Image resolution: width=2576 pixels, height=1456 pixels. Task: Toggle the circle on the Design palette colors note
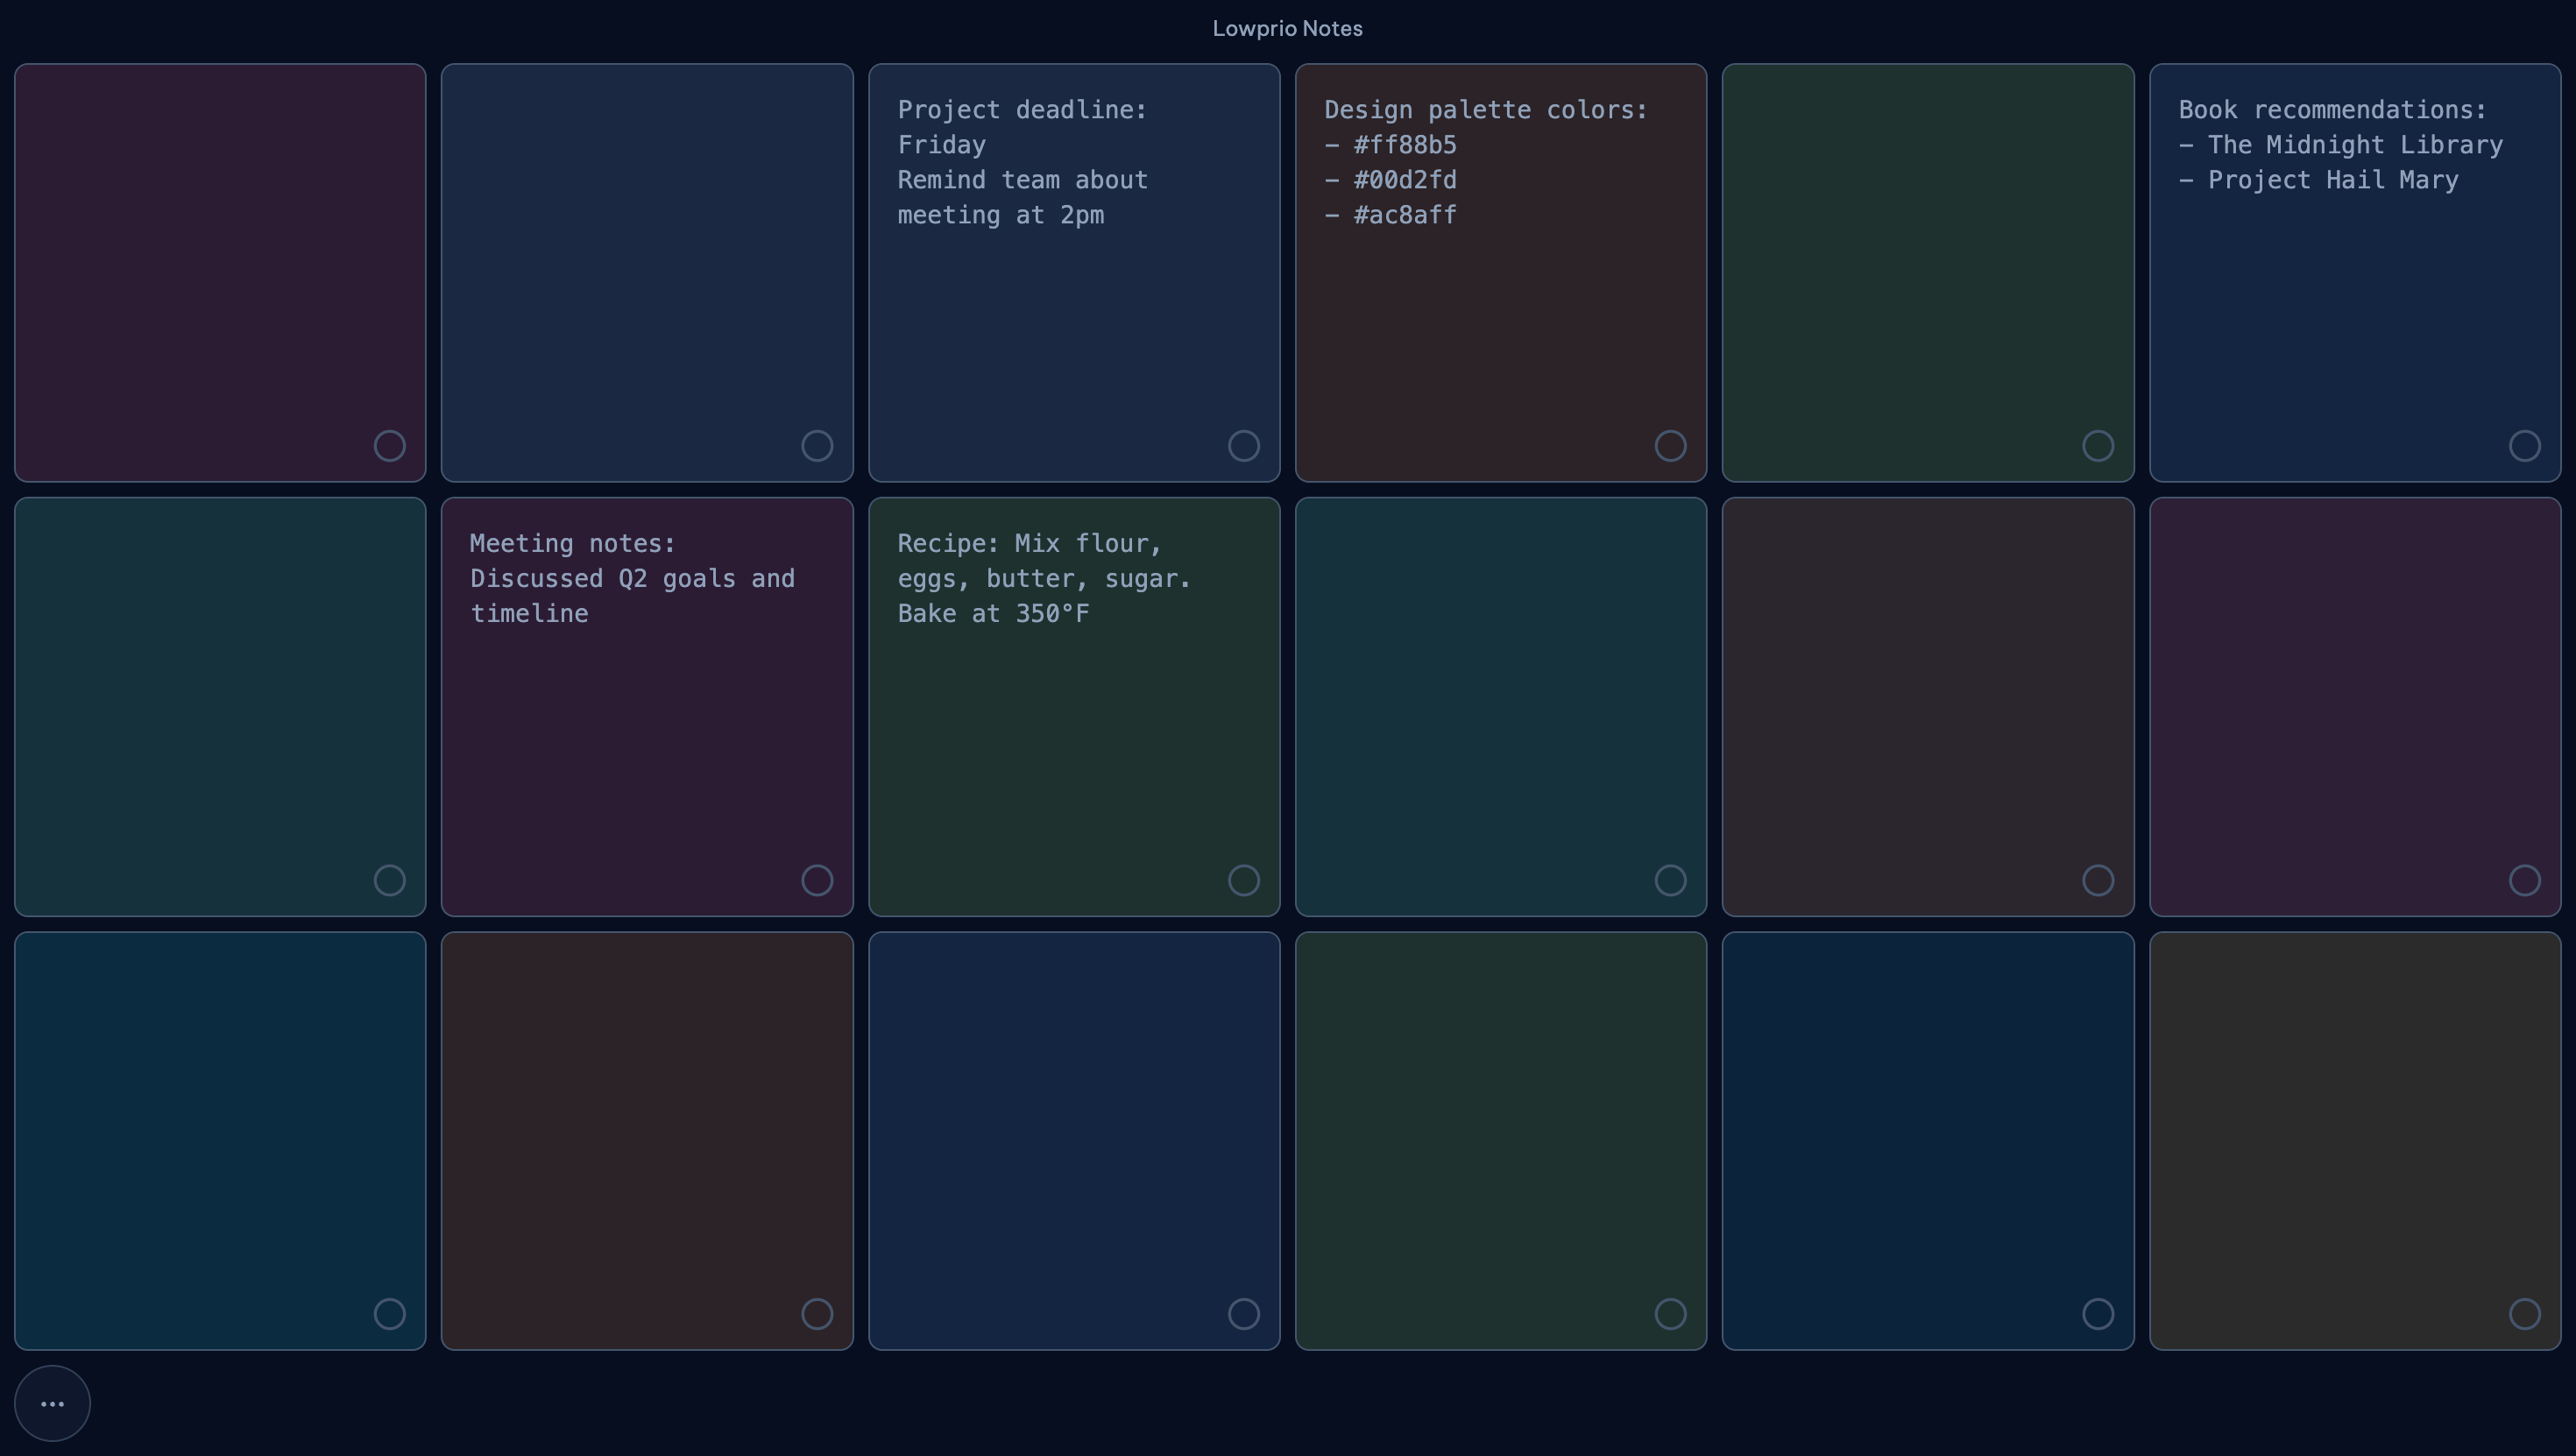(1670, 445)
